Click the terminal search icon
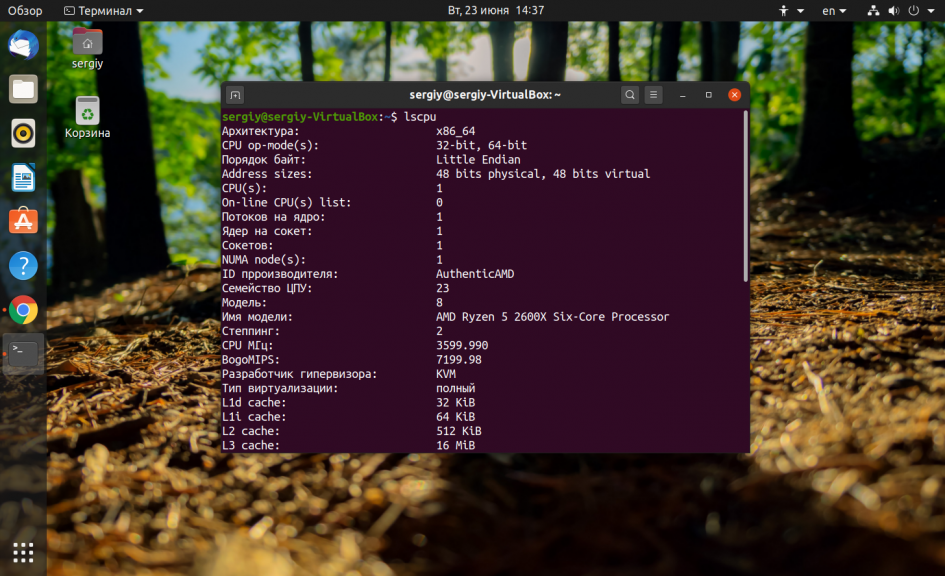 [x=630, y=95]
